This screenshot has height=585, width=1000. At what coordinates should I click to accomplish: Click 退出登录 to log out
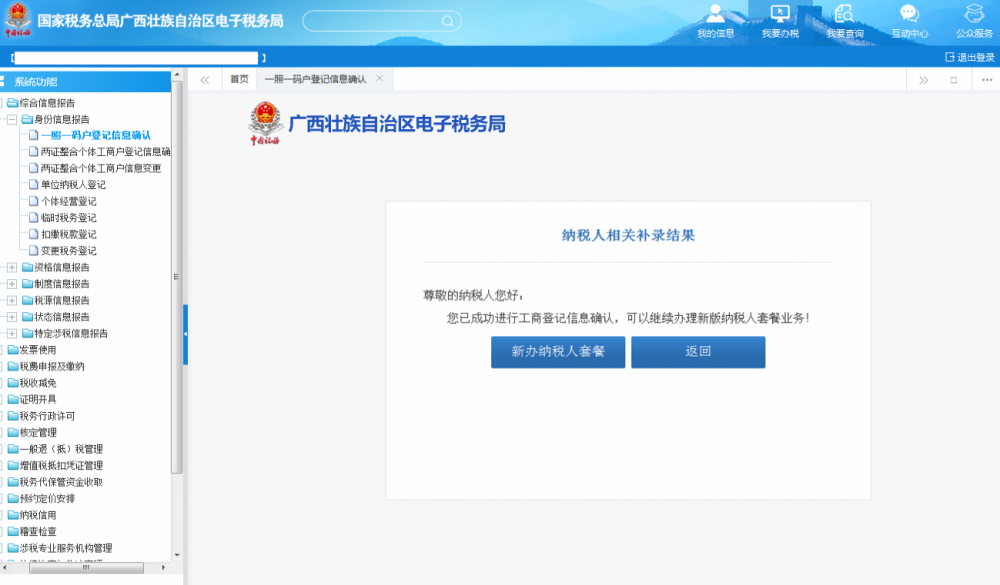coord(969,58)
